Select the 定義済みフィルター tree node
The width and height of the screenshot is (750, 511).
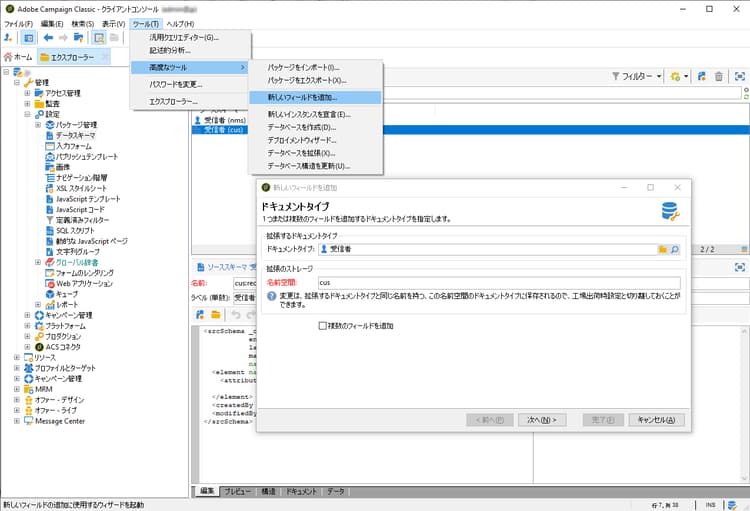[x=77, y=220]
